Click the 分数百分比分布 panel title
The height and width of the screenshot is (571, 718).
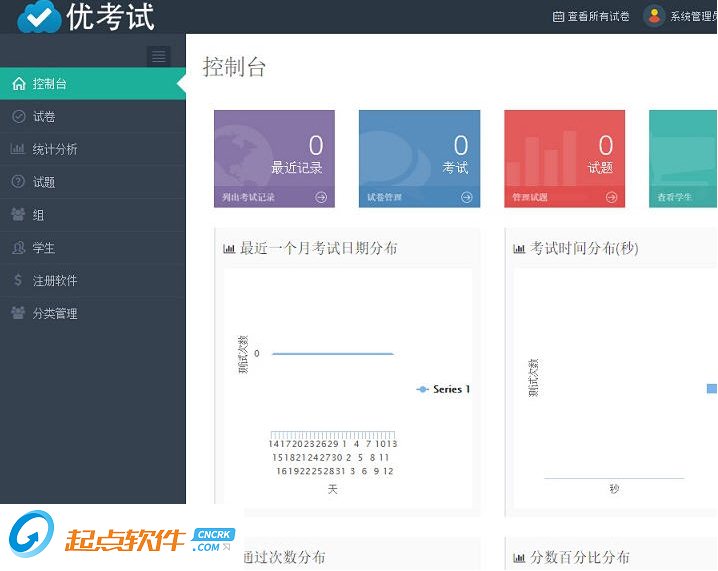click(579, 557)
